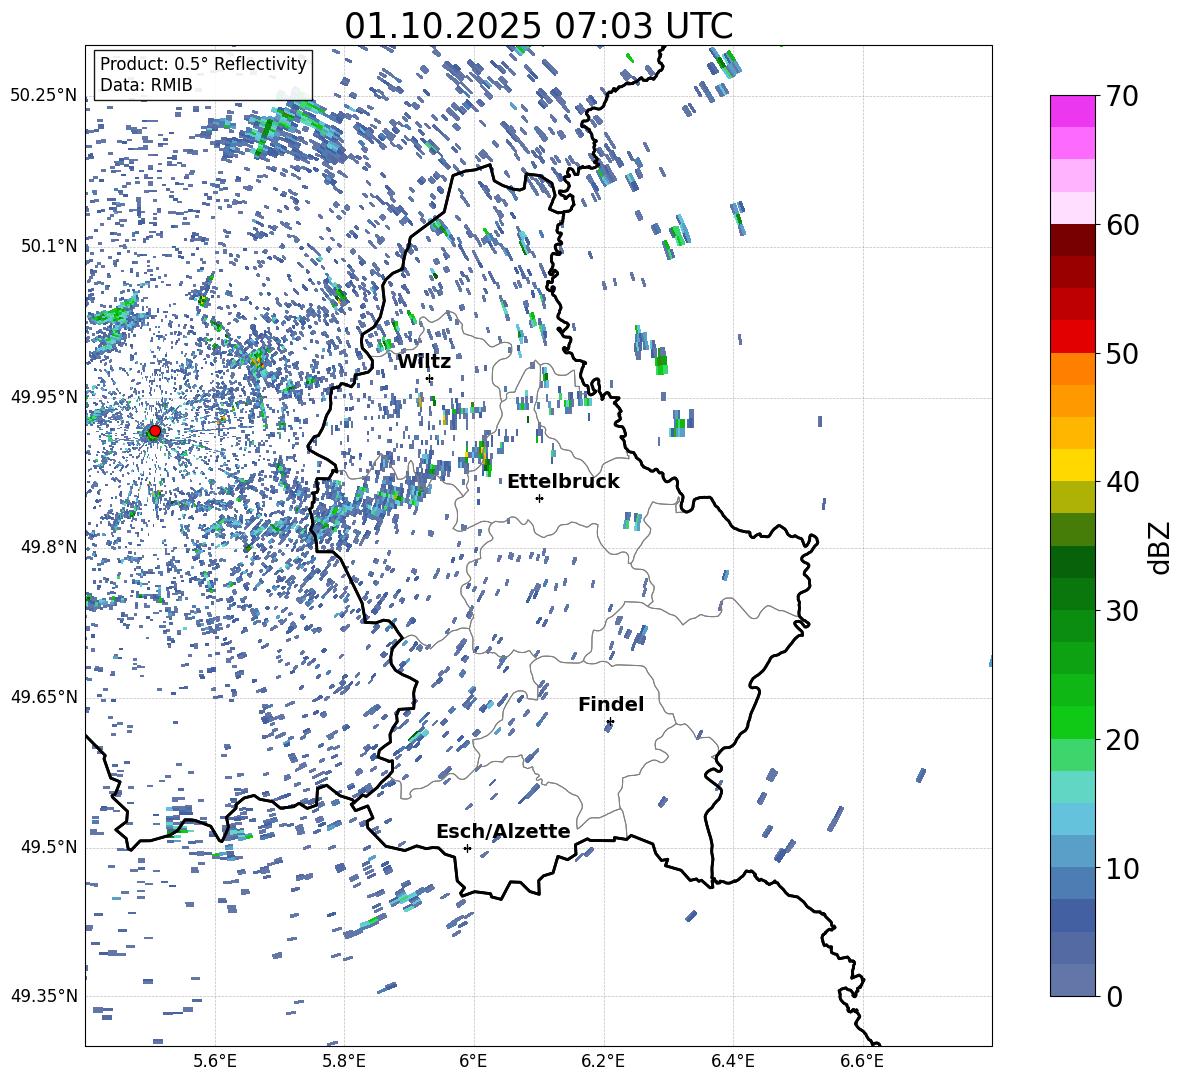
Task: Click the magenta swatch at colorbar top
Action: pos(1072,111)
